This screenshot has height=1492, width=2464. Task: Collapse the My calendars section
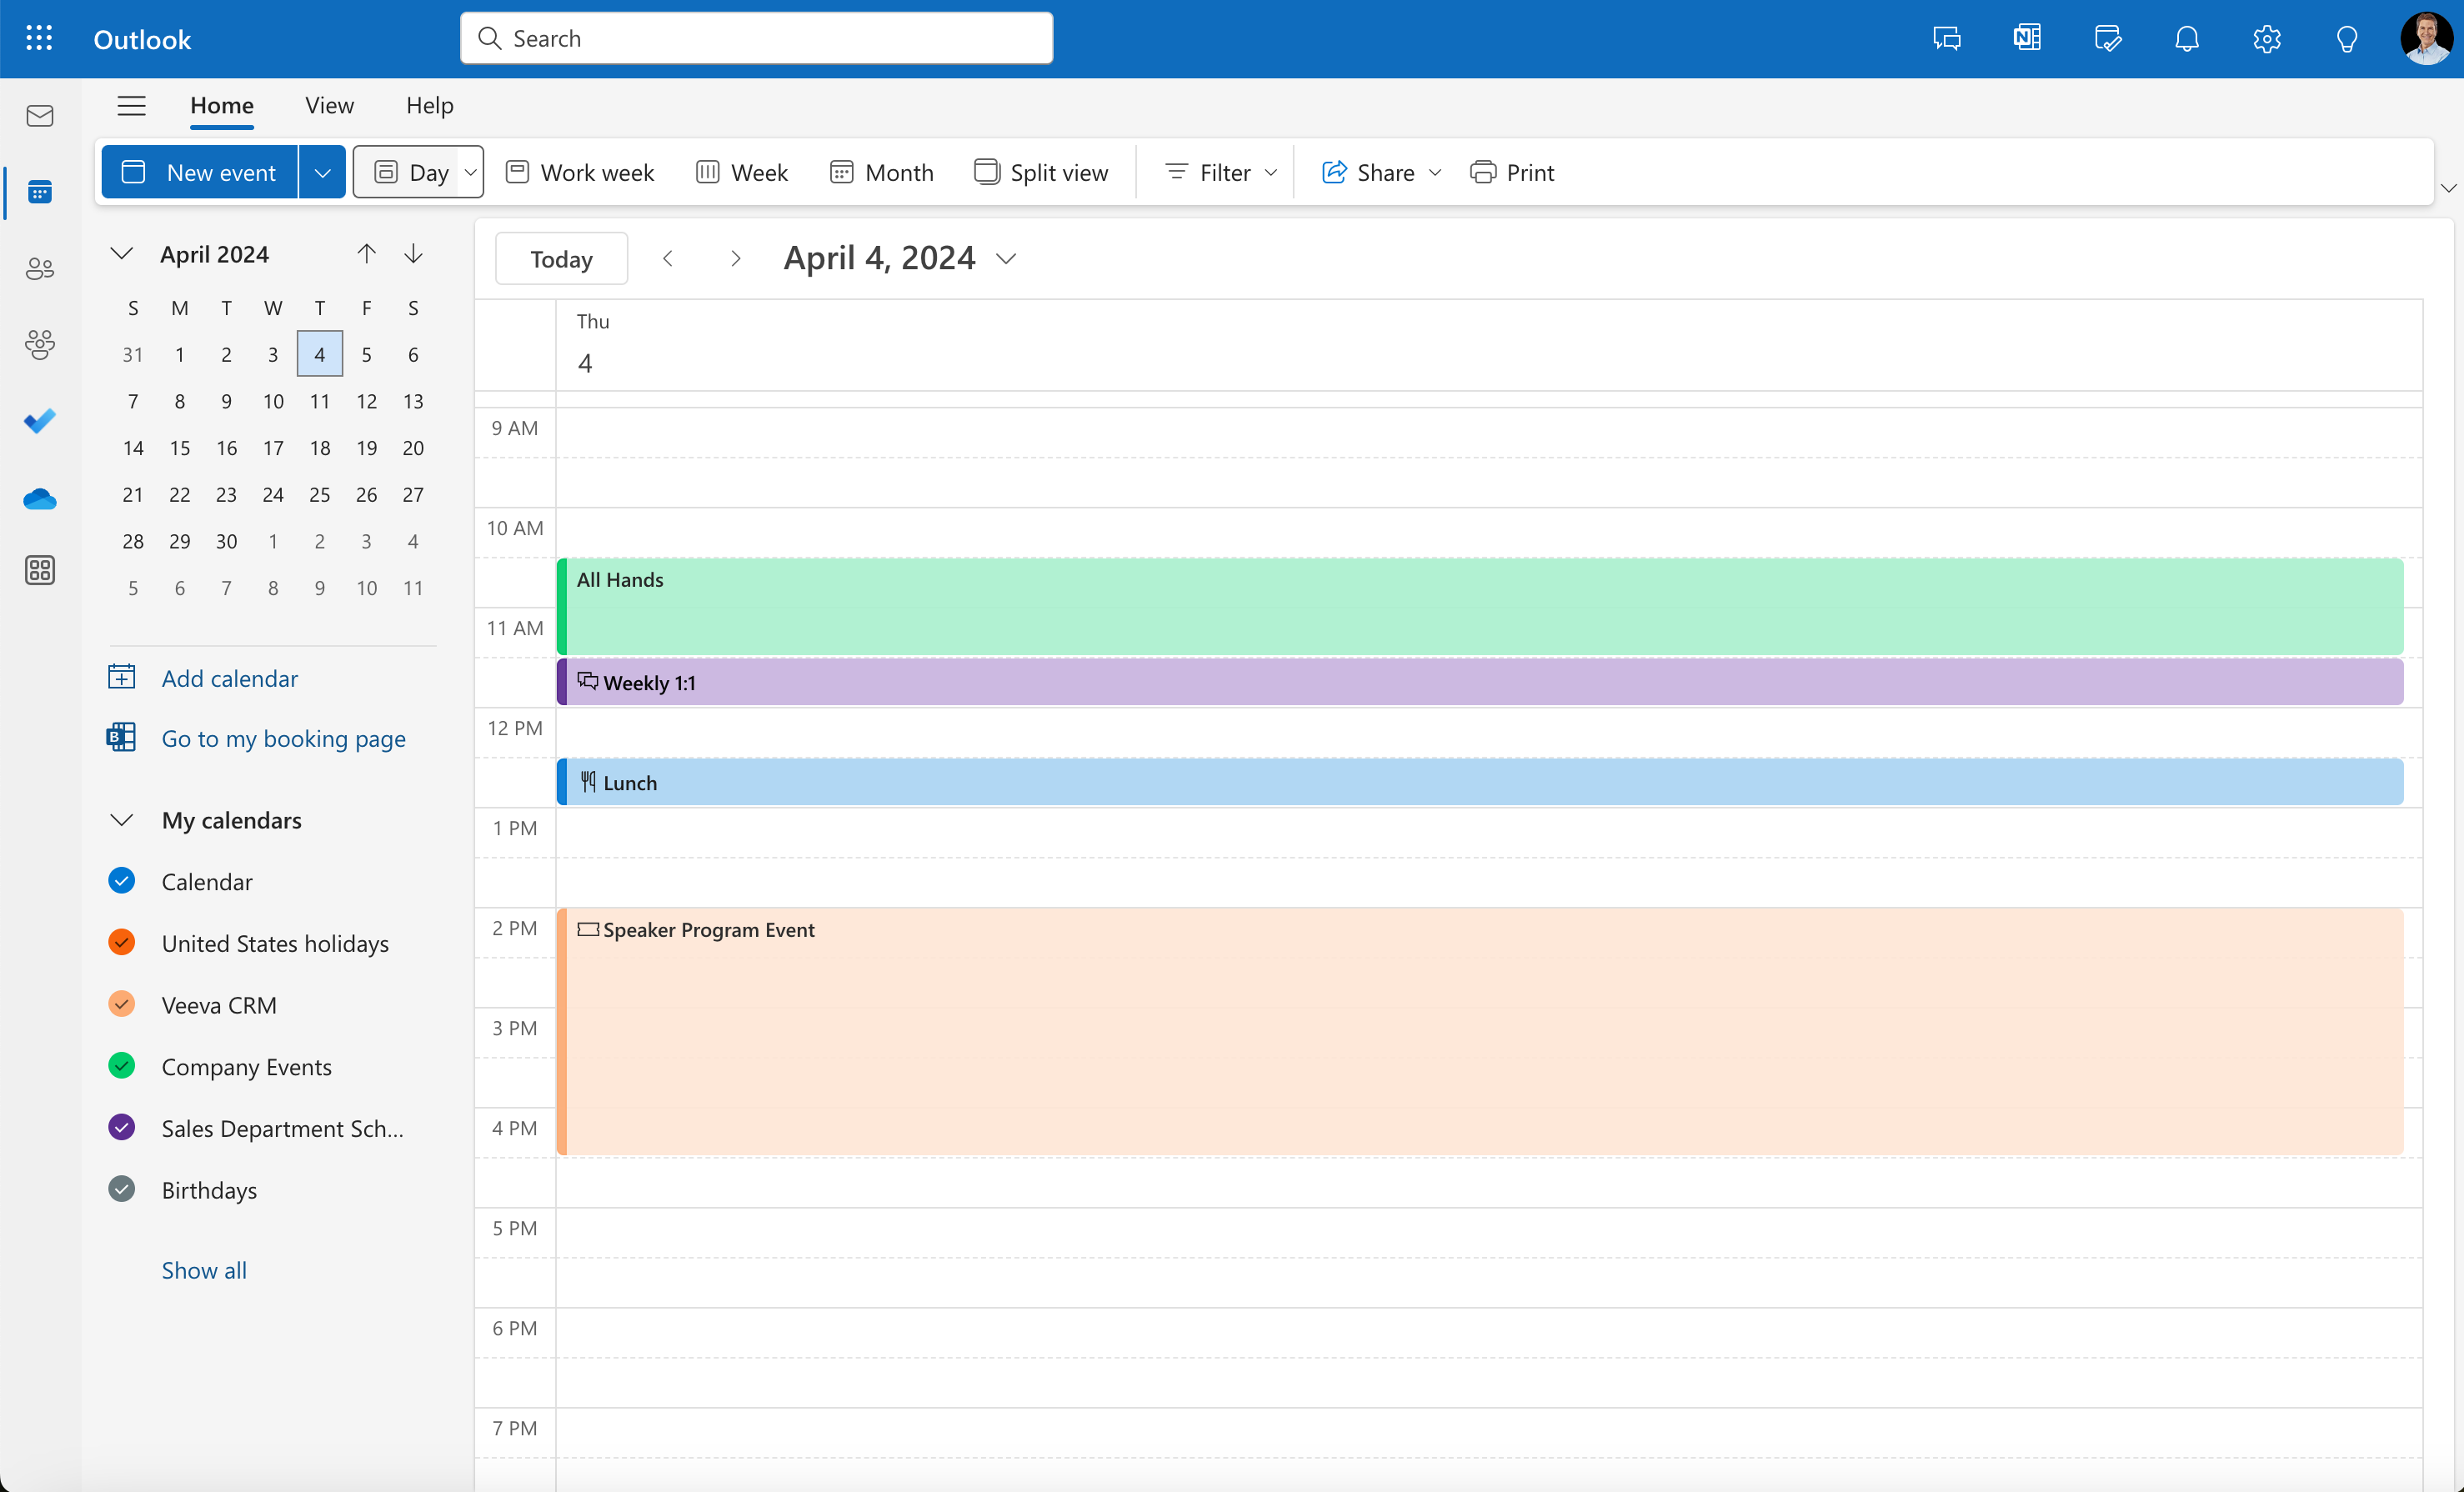tap(122, 820)
